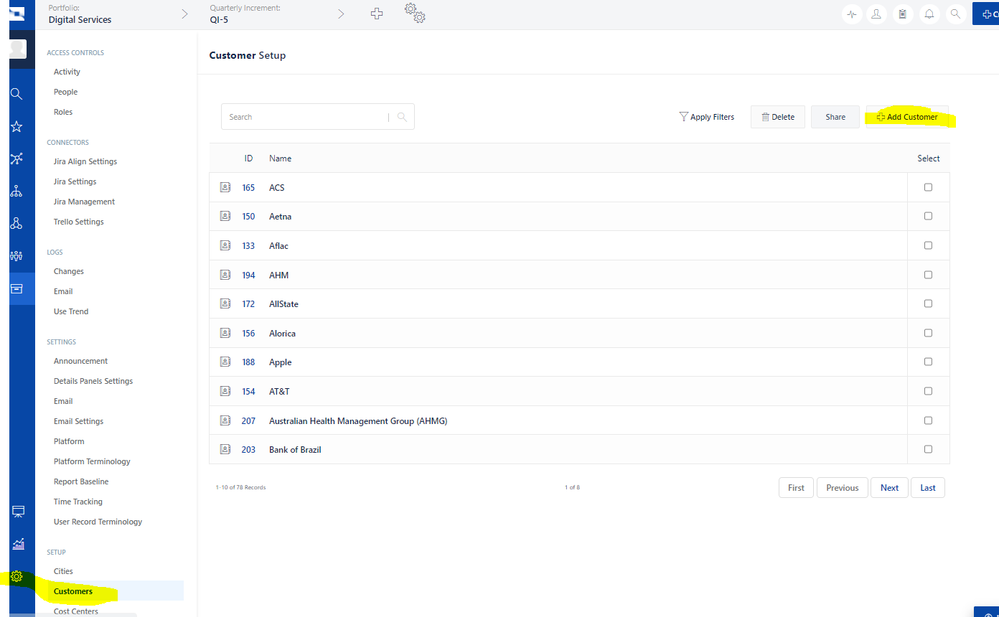Screen dimensions: 999x617
Task: Click the search magnifier icon in left rail
Action: click(x=17, y=94)
